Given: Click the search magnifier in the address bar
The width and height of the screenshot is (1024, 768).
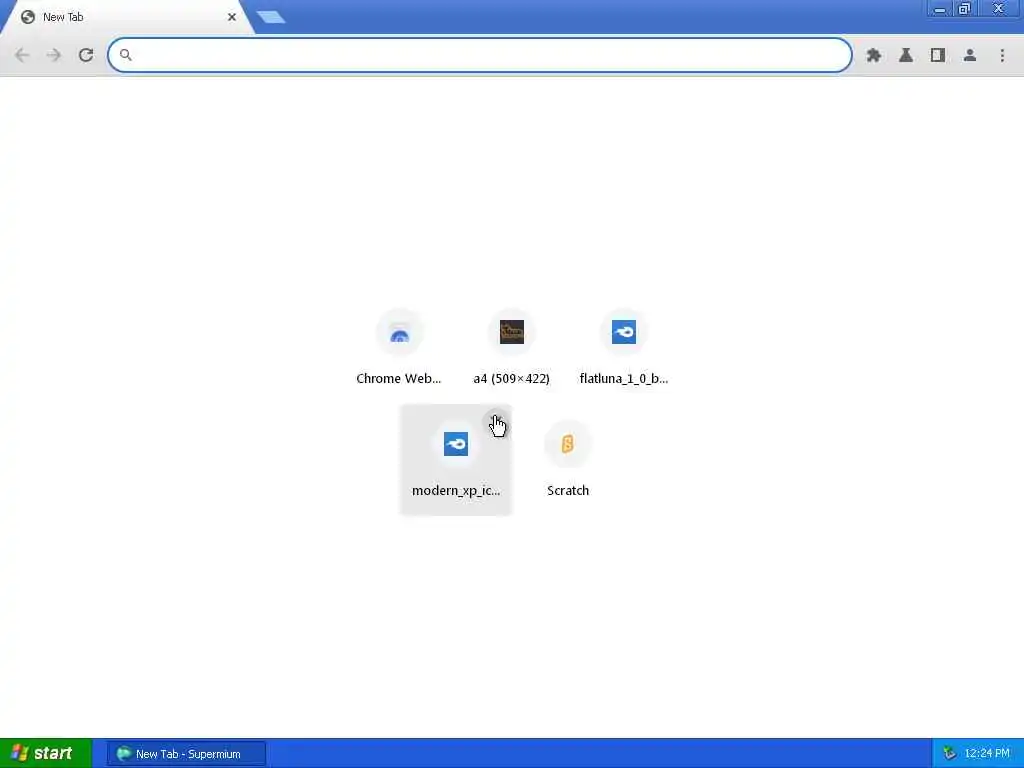Looking at the screenshot, I should (x=125, y=55).
